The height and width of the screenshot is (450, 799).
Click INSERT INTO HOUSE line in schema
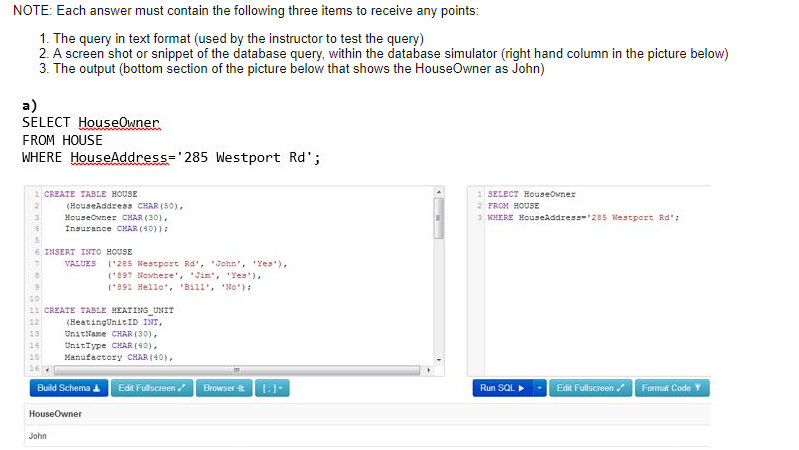click(88, 252)
